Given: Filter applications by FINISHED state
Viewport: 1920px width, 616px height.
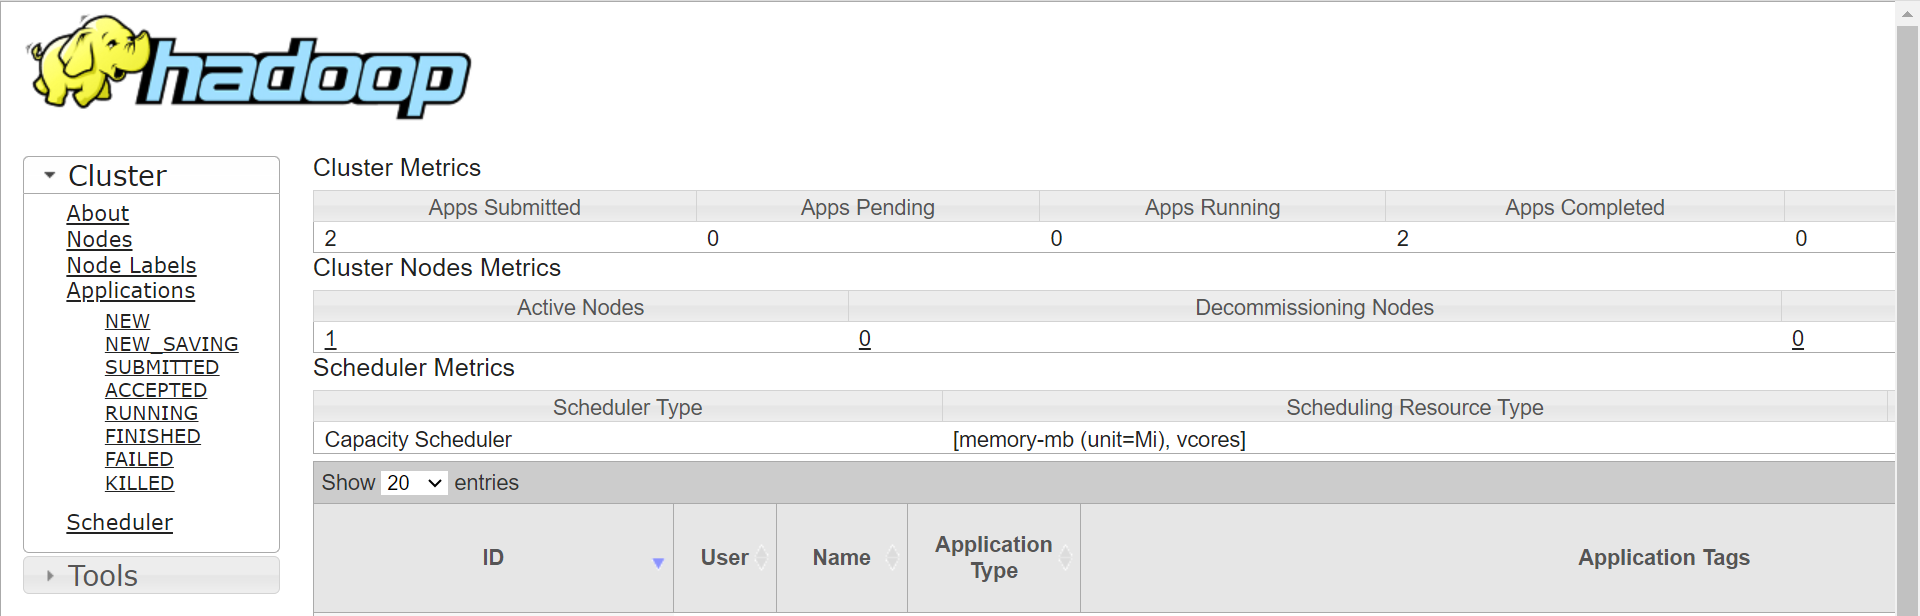Looking at the screenshot, I should tap(152, 436).
